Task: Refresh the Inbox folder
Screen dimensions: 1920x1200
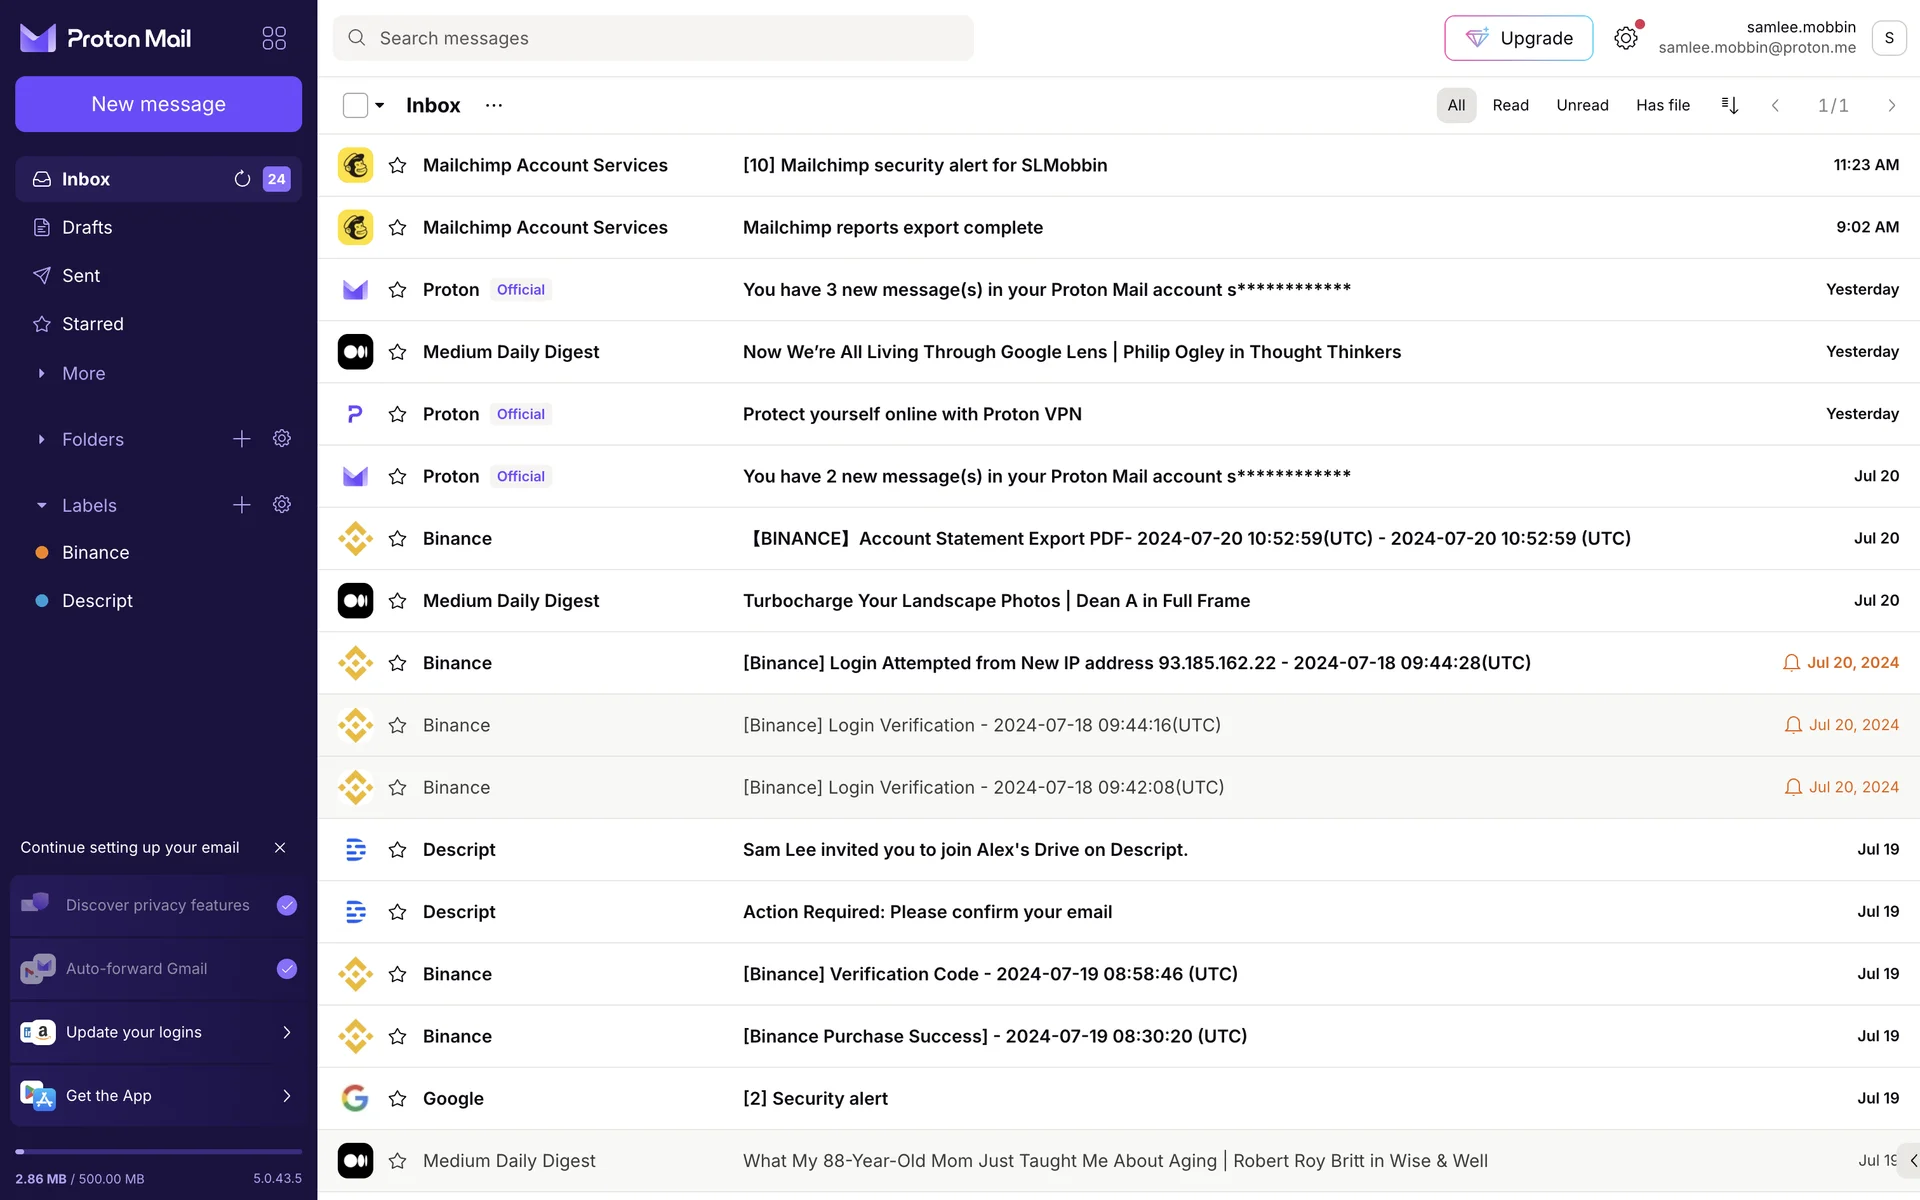Action: click(242, 179)
